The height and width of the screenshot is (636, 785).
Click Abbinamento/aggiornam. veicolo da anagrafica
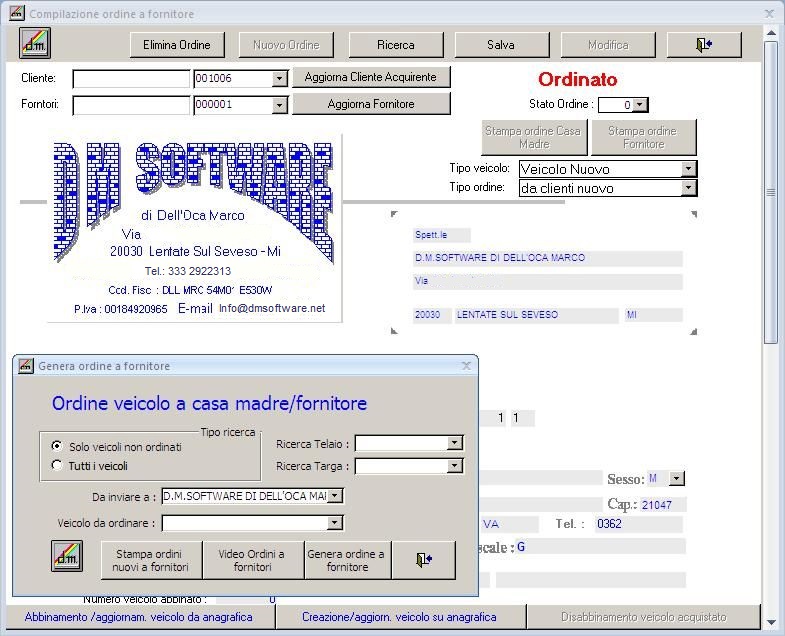point(140,617)
